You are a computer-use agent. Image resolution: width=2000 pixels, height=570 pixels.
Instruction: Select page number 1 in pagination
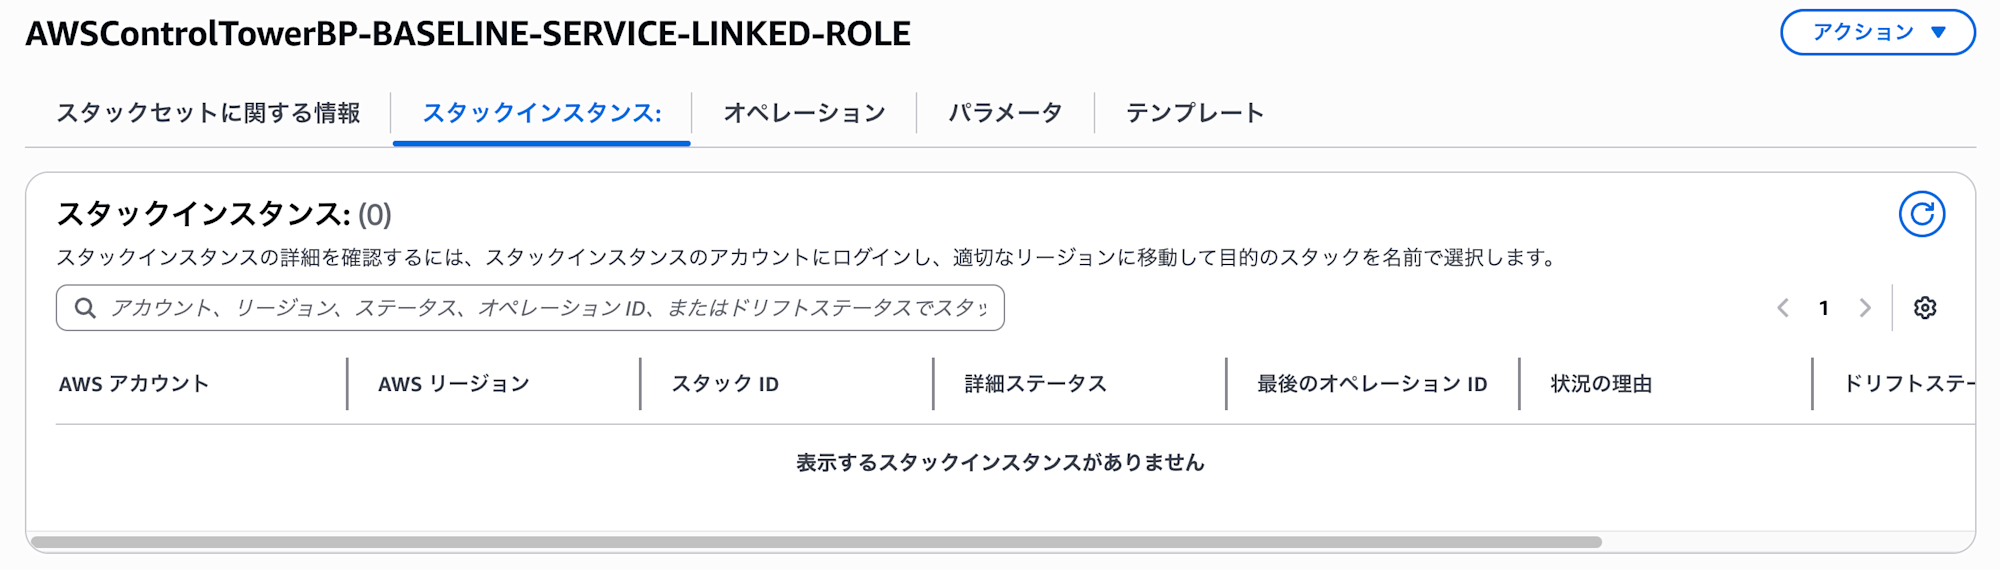tap(1824, 308)
